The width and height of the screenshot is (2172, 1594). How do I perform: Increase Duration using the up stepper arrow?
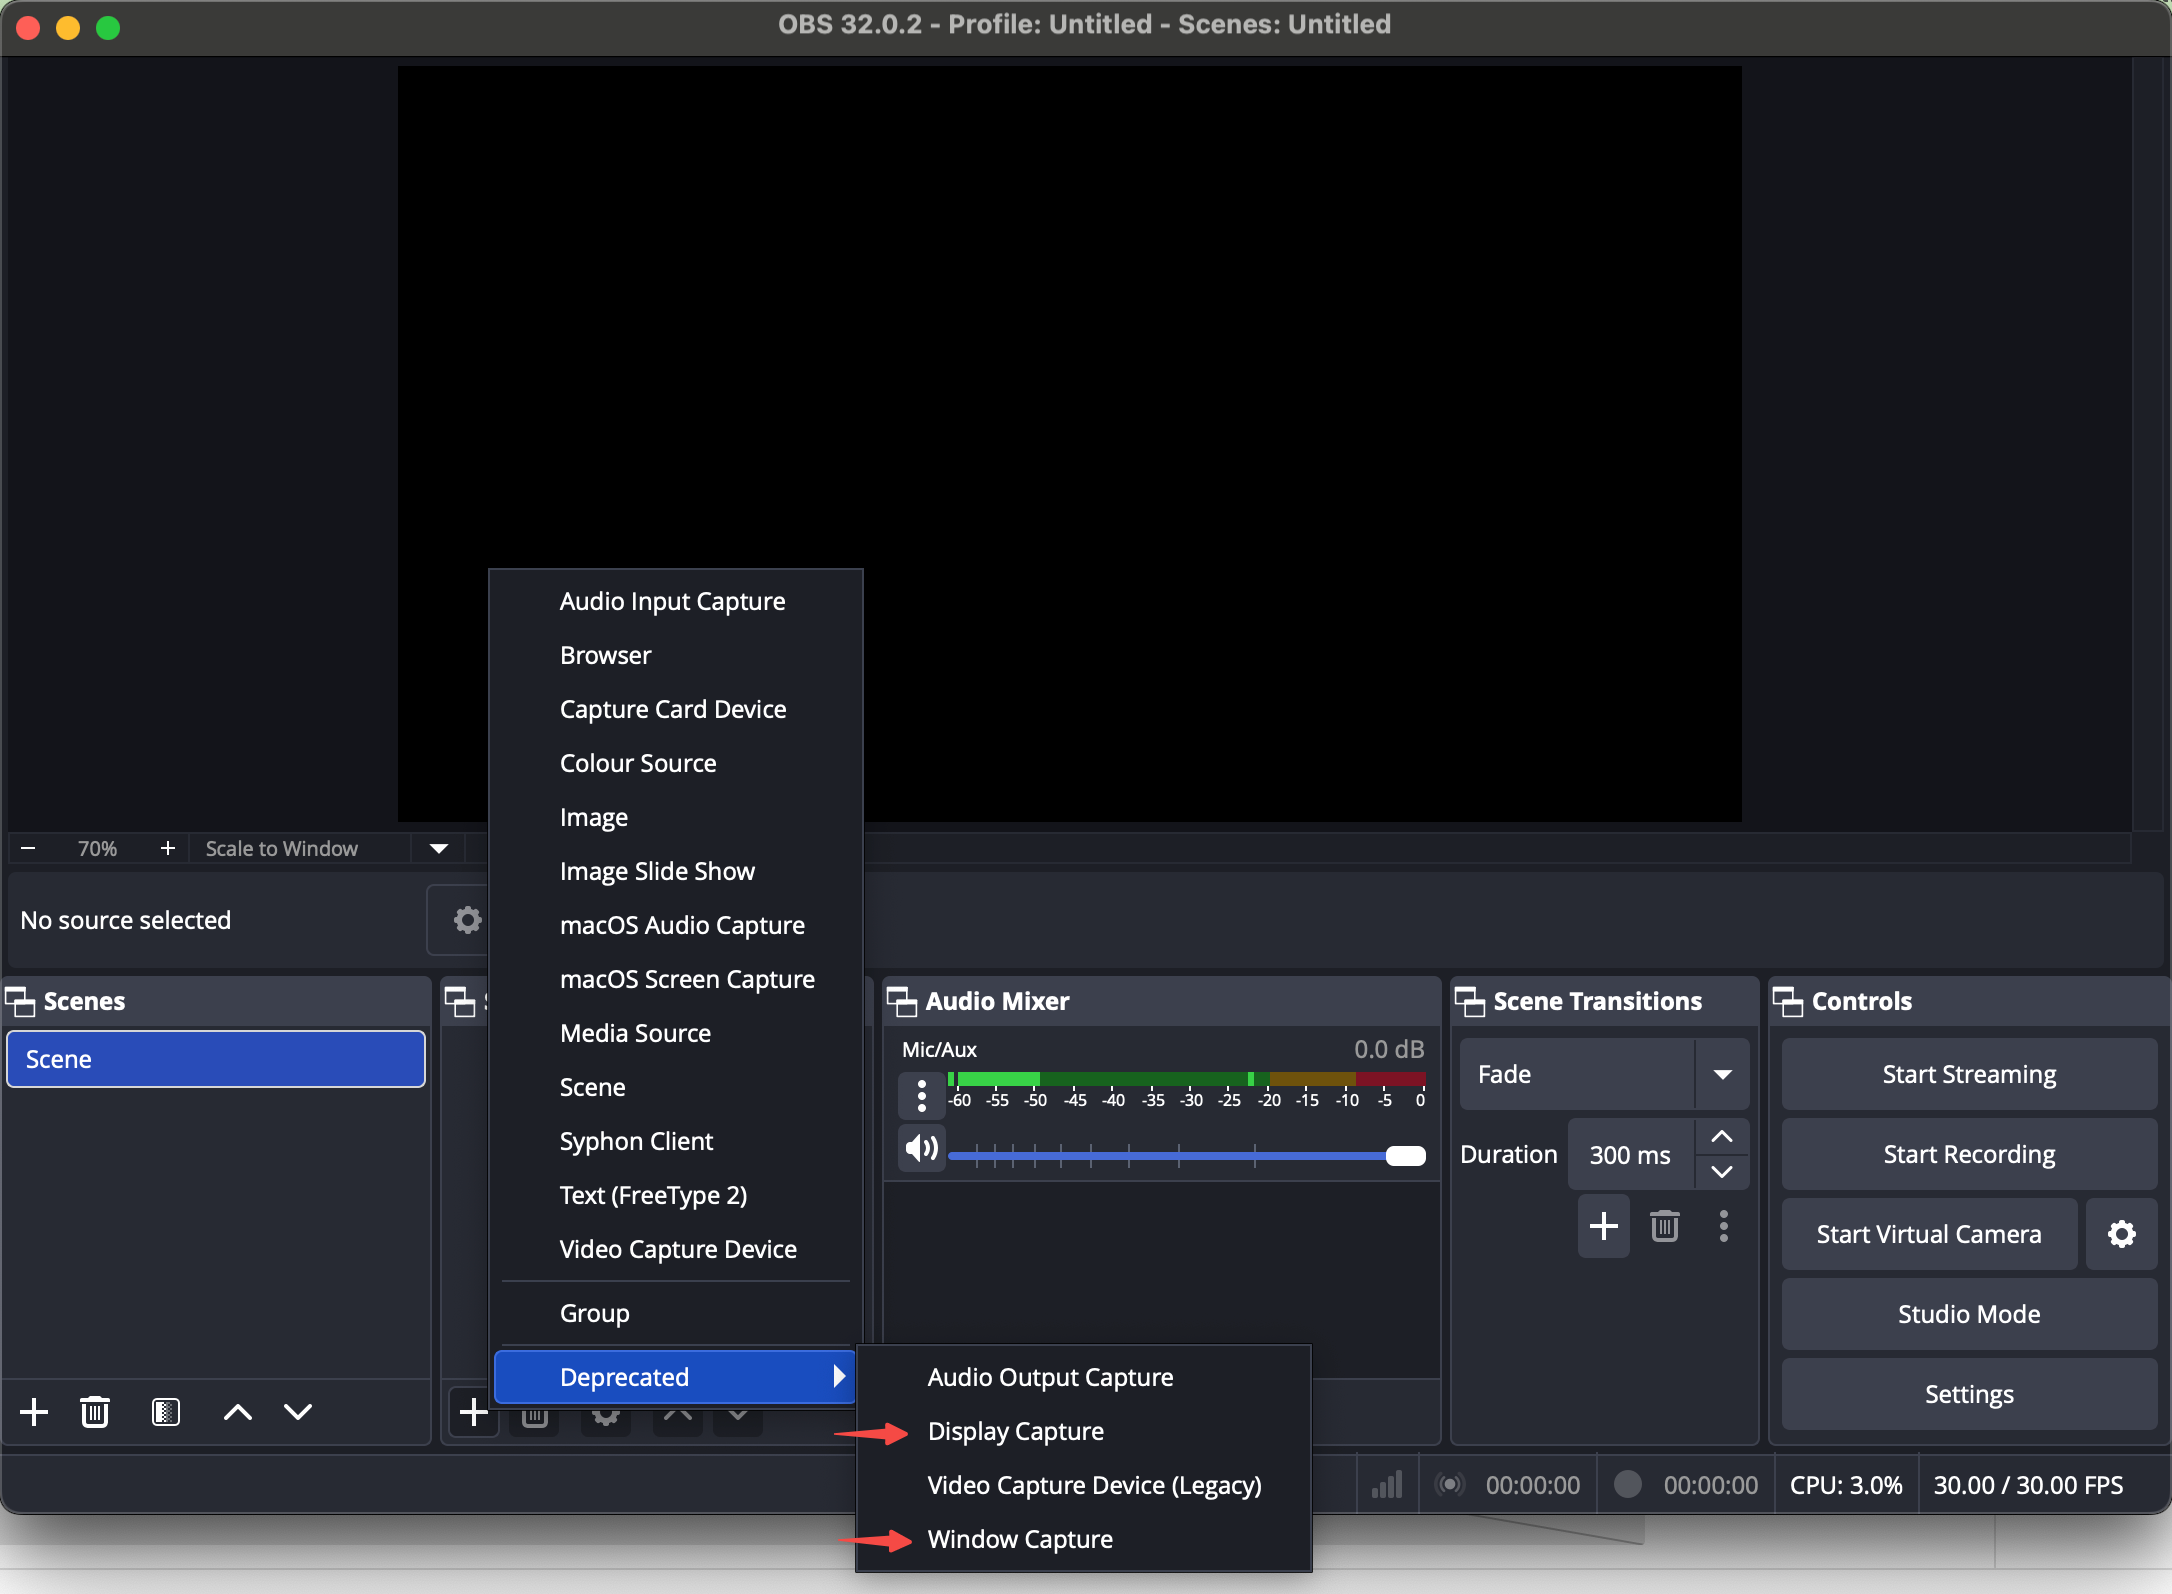(1722, 1137)
